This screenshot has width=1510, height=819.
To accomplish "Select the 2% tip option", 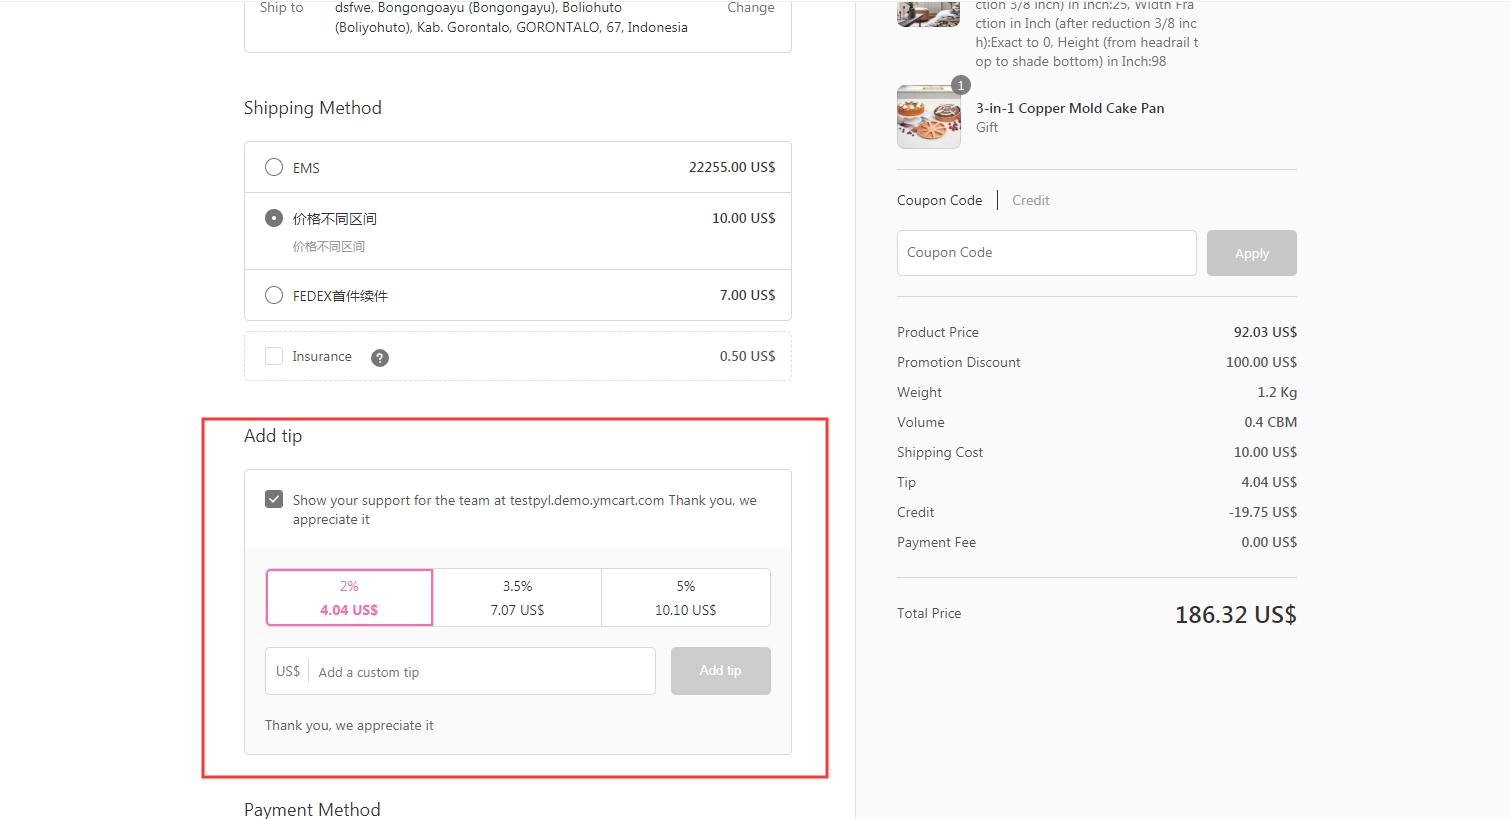I will pyautogui.click(x=349, y=597).
